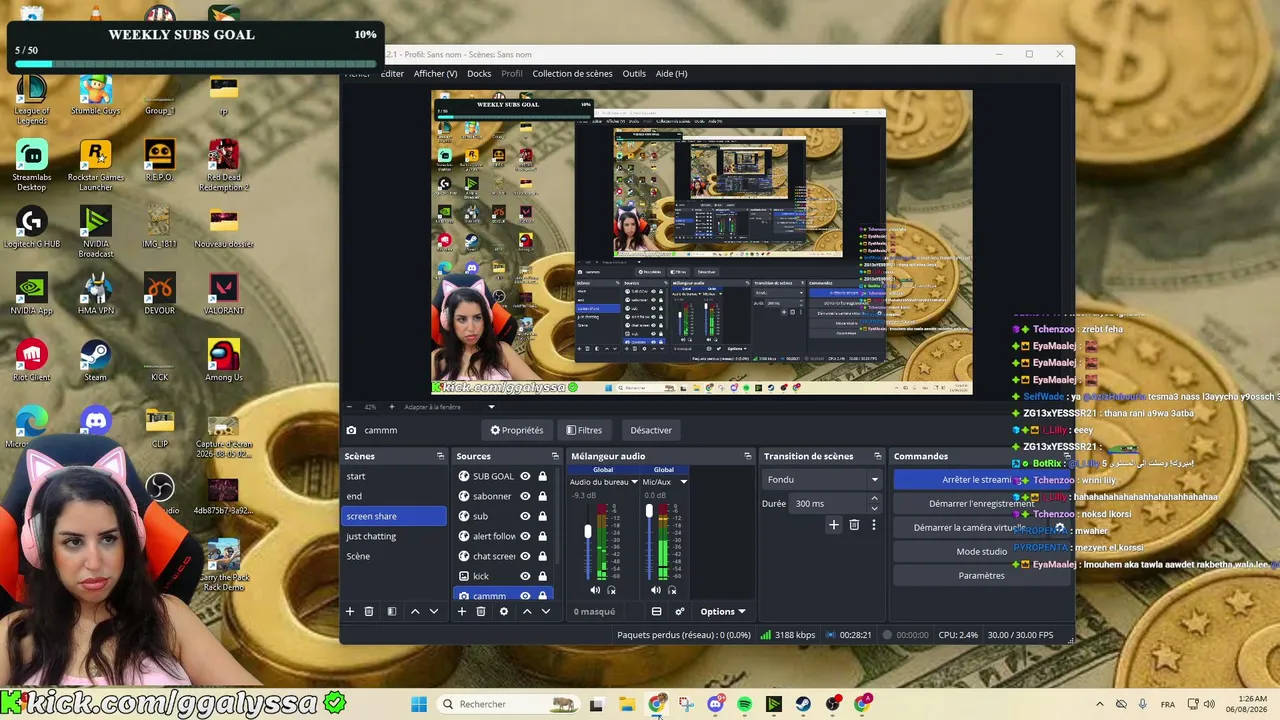Open source properties via the Sources gear icon
Image resolution: width=1280 pixels, height=720 pixels.
tap(504, 611)
